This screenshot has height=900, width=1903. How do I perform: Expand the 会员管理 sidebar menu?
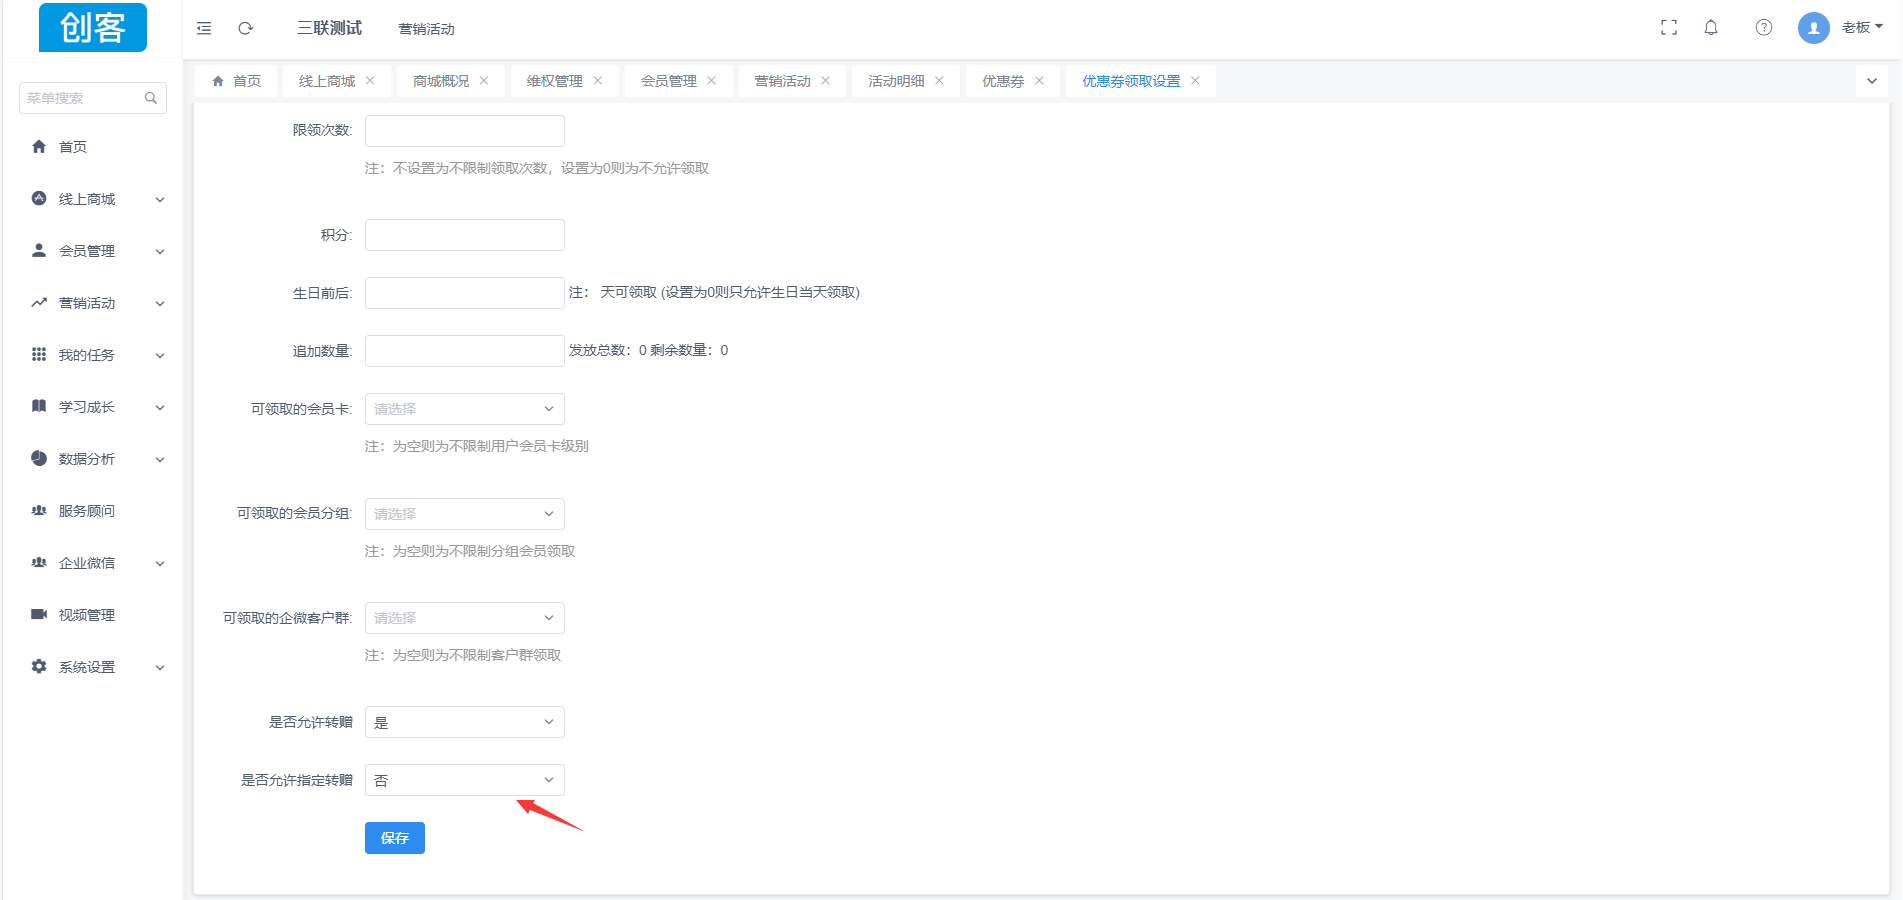[x=160, y=252]
